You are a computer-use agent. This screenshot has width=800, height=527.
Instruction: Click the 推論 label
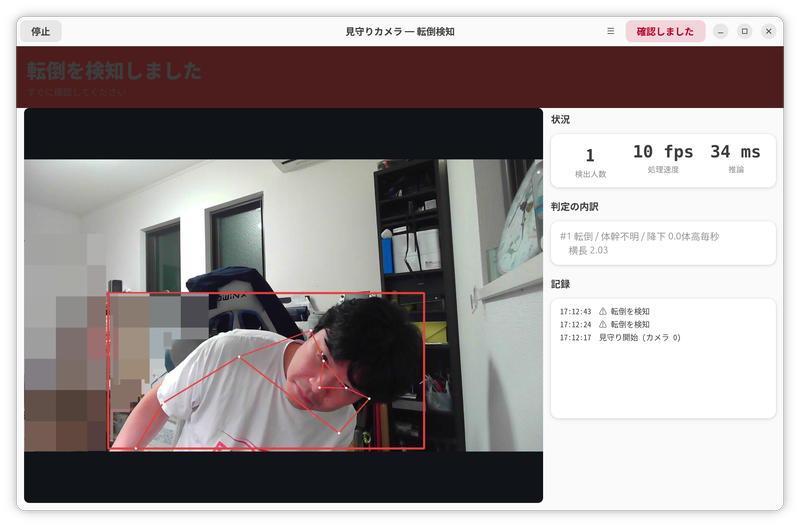(x=736, y=169)
